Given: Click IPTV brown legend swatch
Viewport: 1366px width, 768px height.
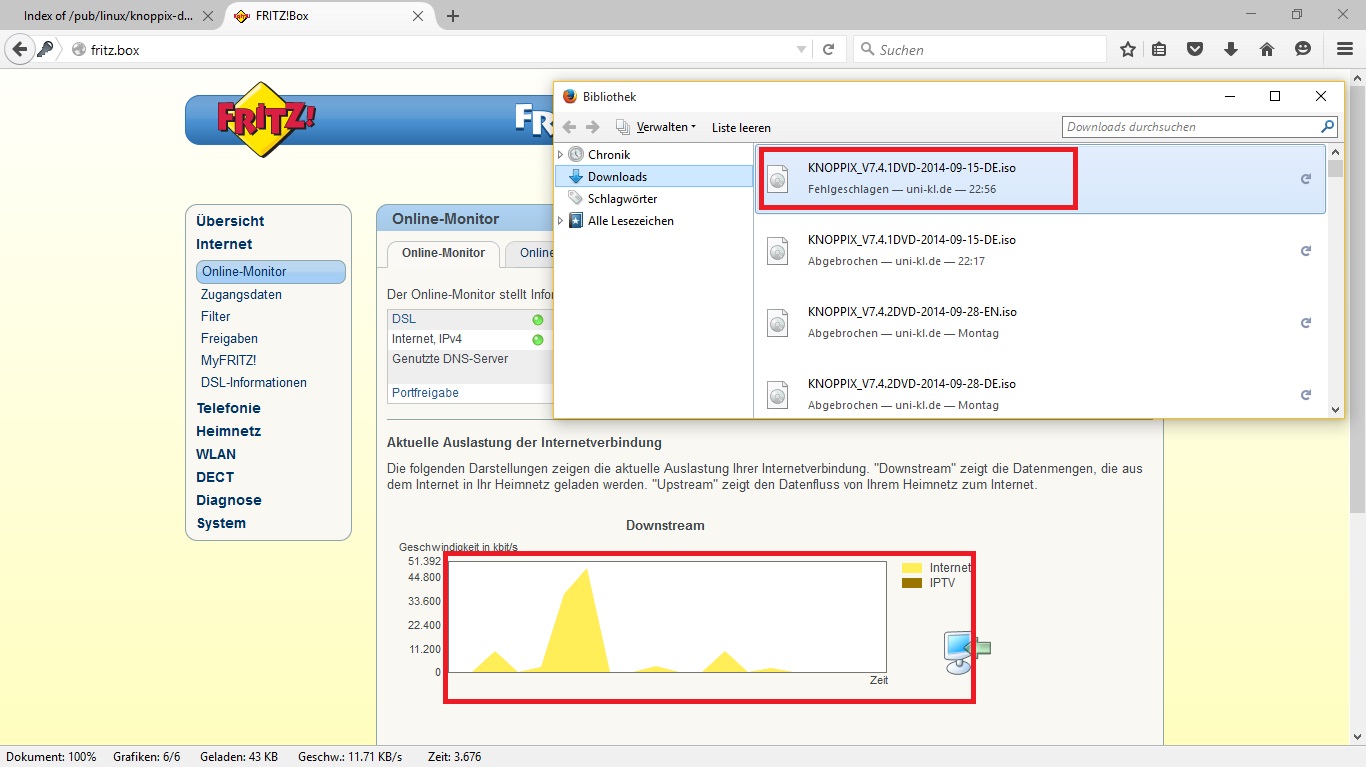Looking at the screenshot, I should coord(912,583).
